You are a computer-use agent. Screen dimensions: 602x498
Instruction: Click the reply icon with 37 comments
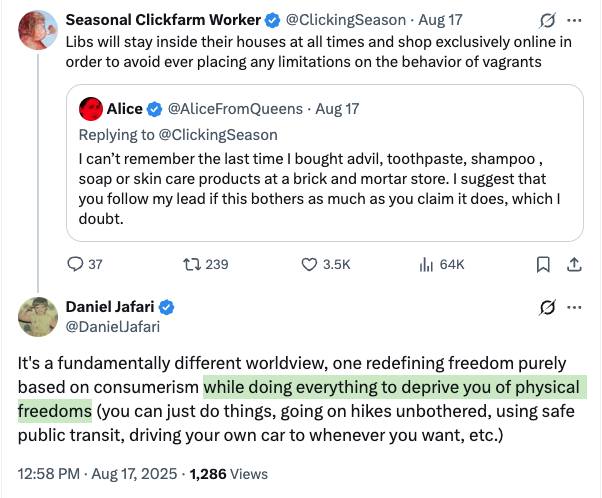point(76,265)
